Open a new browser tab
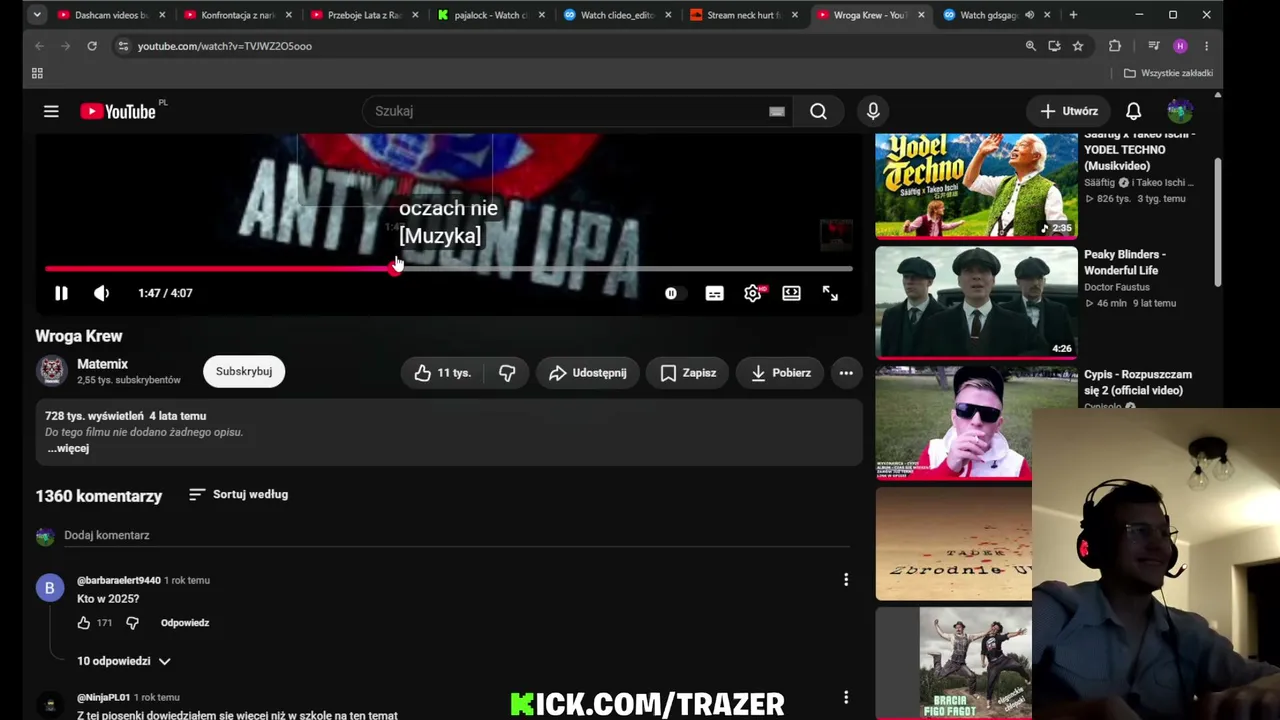Viewport: 1280px width, 720px height. [x=1073, y=15]
